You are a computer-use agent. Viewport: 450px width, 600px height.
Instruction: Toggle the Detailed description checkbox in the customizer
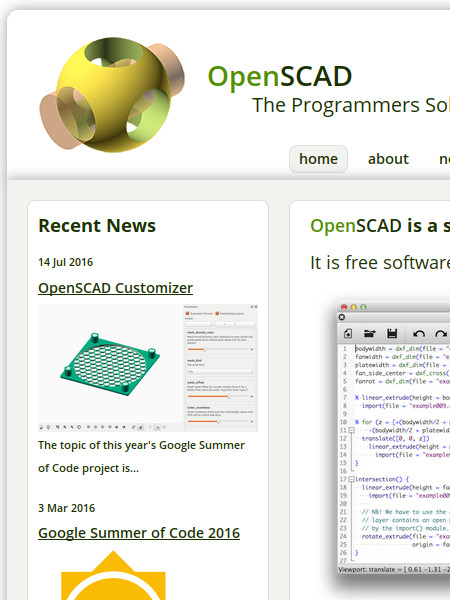(217, 313)
